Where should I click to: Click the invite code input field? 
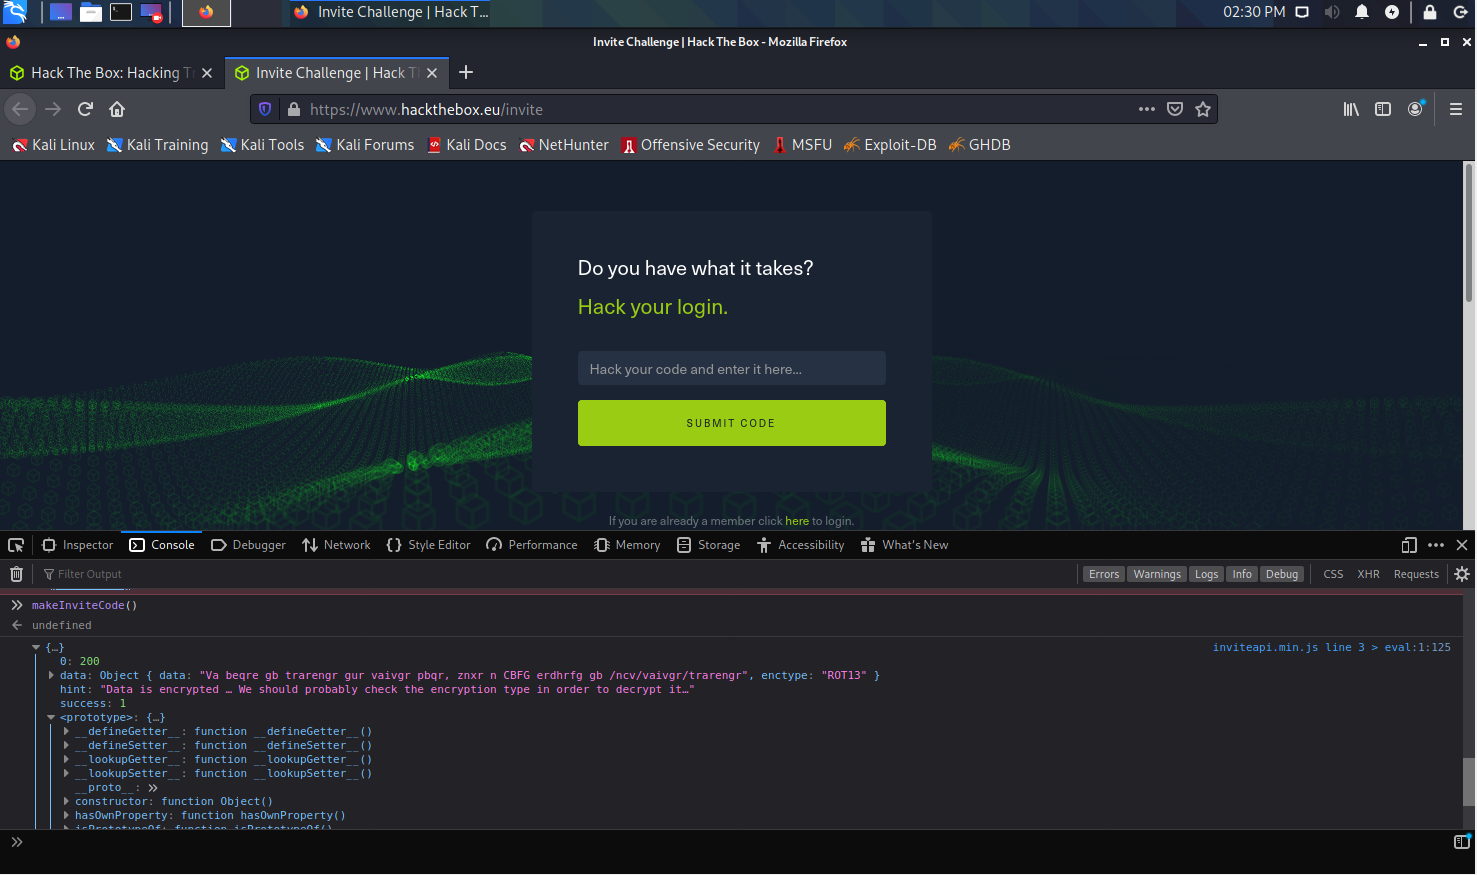[732, 368]
